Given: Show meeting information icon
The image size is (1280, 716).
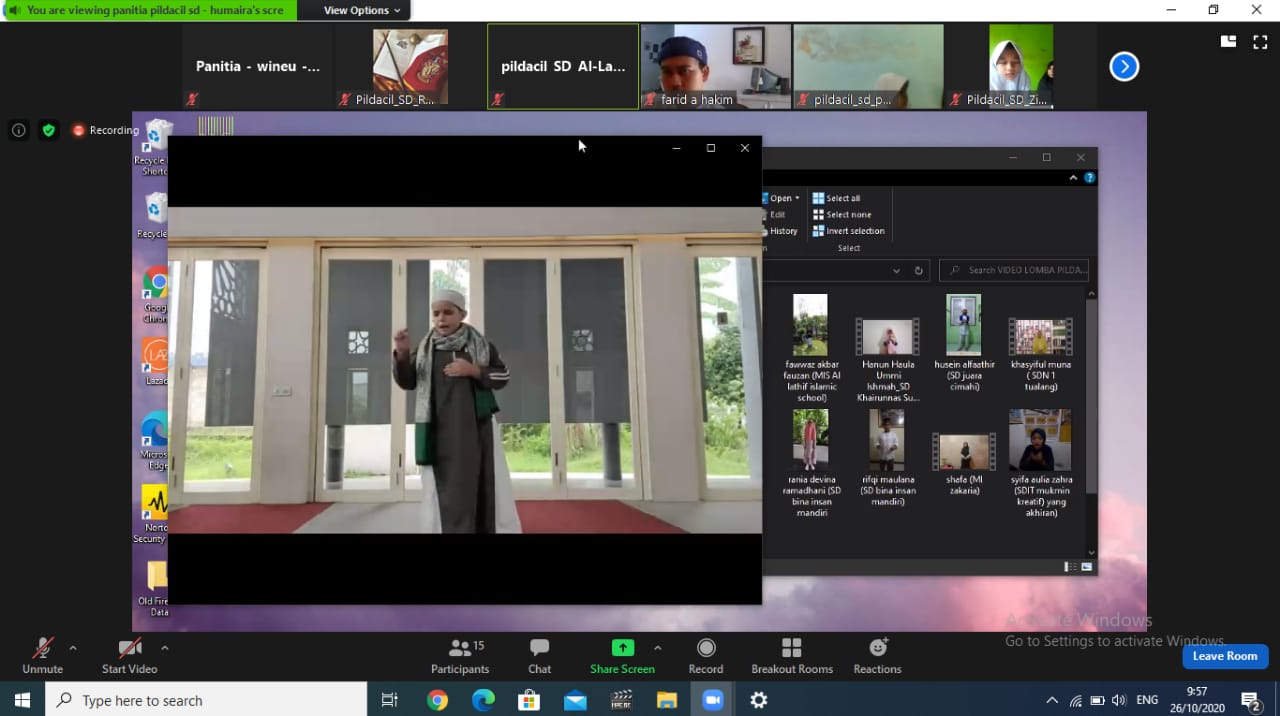Looking at the screenshot, I should tap(18, 130).
